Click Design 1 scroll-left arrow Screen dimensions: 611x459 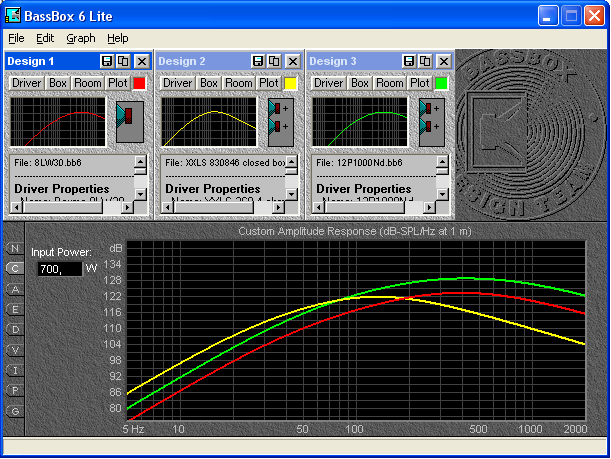pyautogui.click(x=16, y=208)
